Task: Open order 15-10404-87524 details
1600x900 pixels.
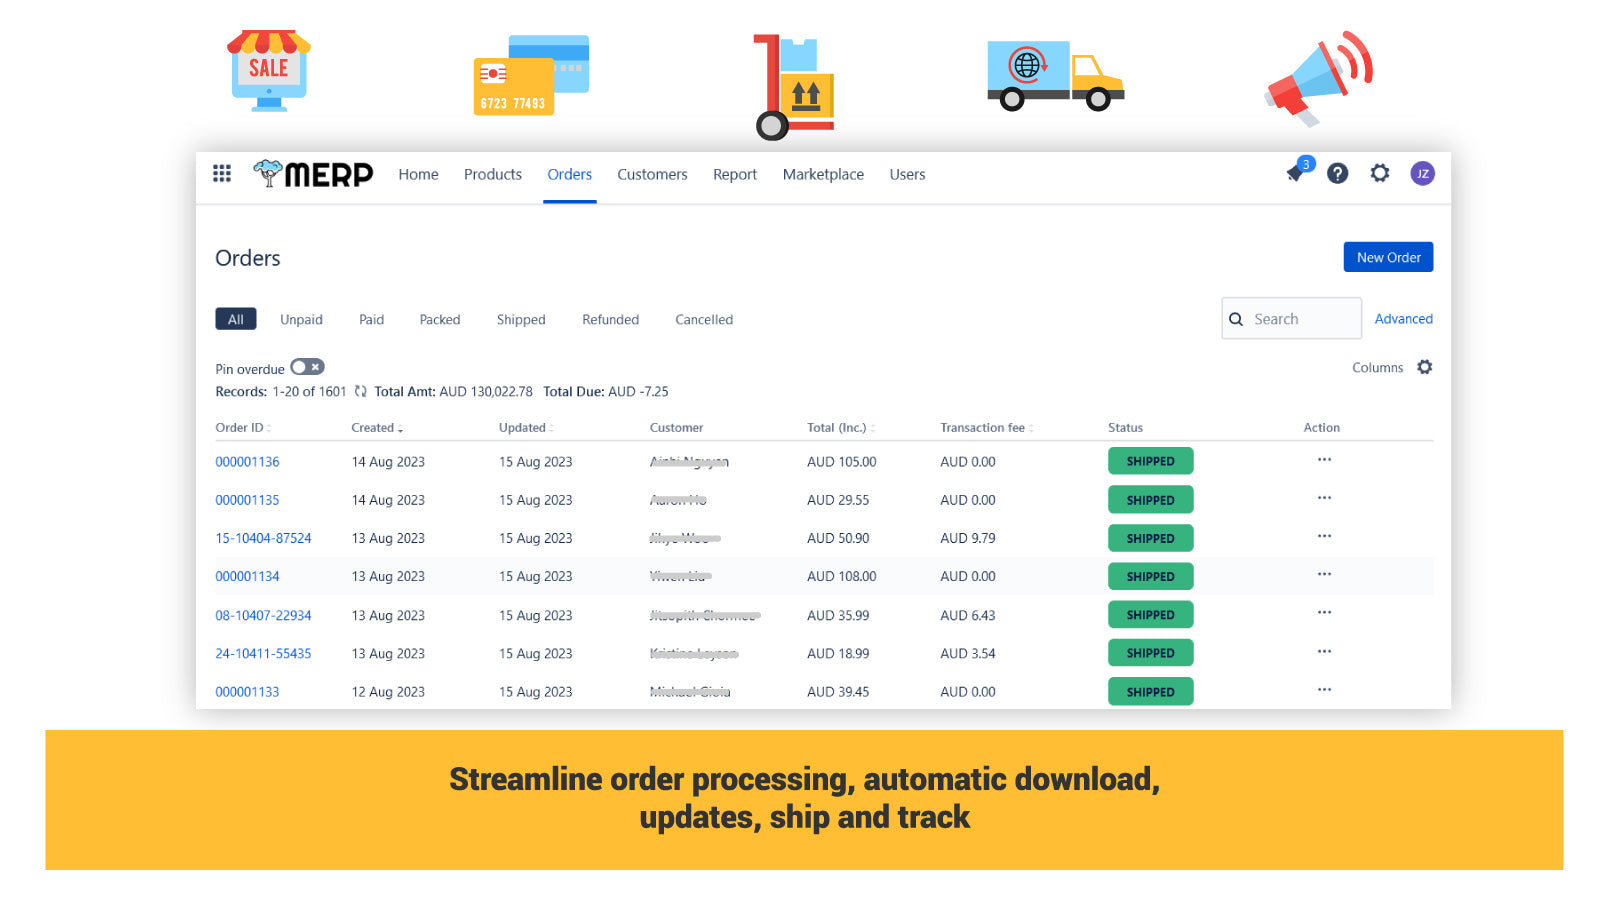Action: click(x=263, y=538)
